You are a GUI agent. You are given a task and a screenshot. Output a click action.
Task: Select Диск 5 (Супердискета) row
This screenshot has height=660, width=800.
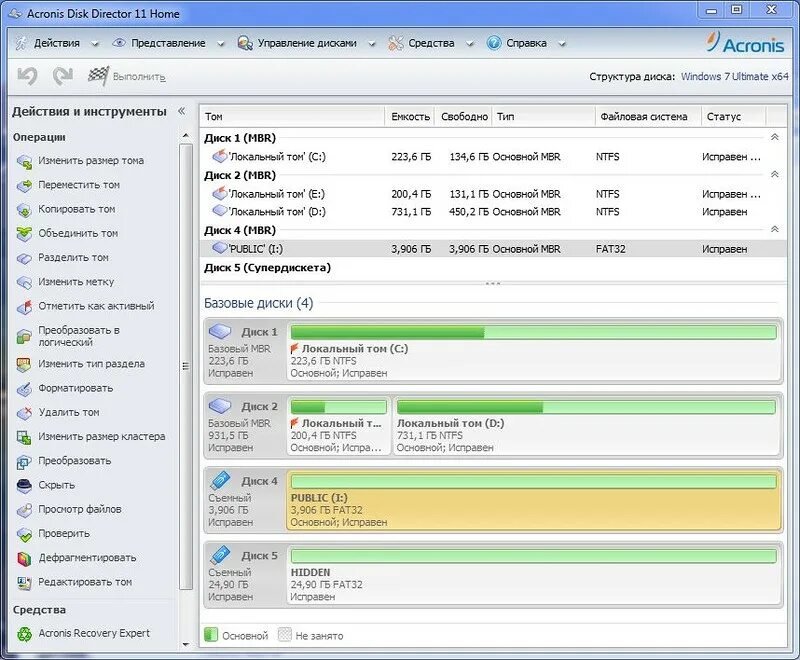coord(493,267)
